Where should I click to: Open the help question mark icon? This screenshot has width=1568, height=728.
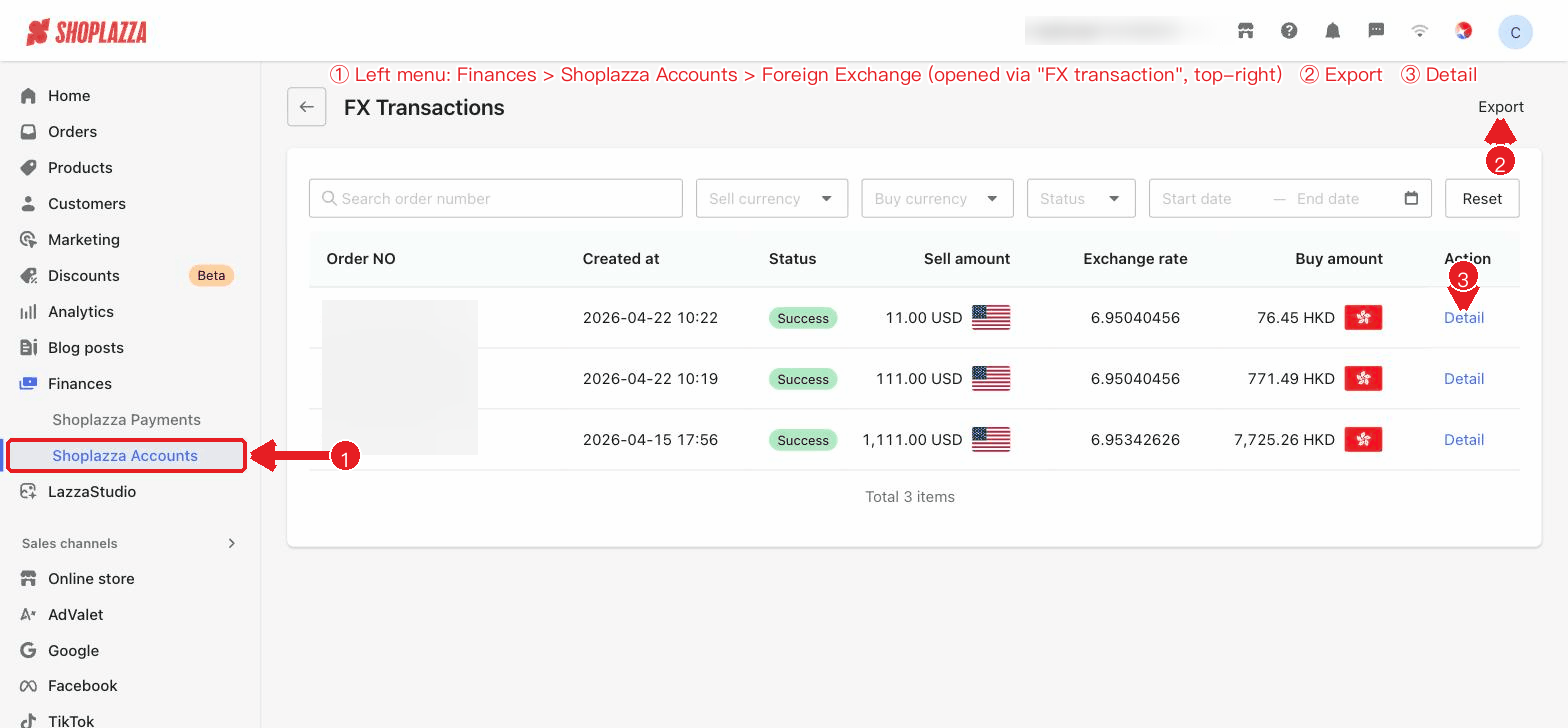(1289, 31)
